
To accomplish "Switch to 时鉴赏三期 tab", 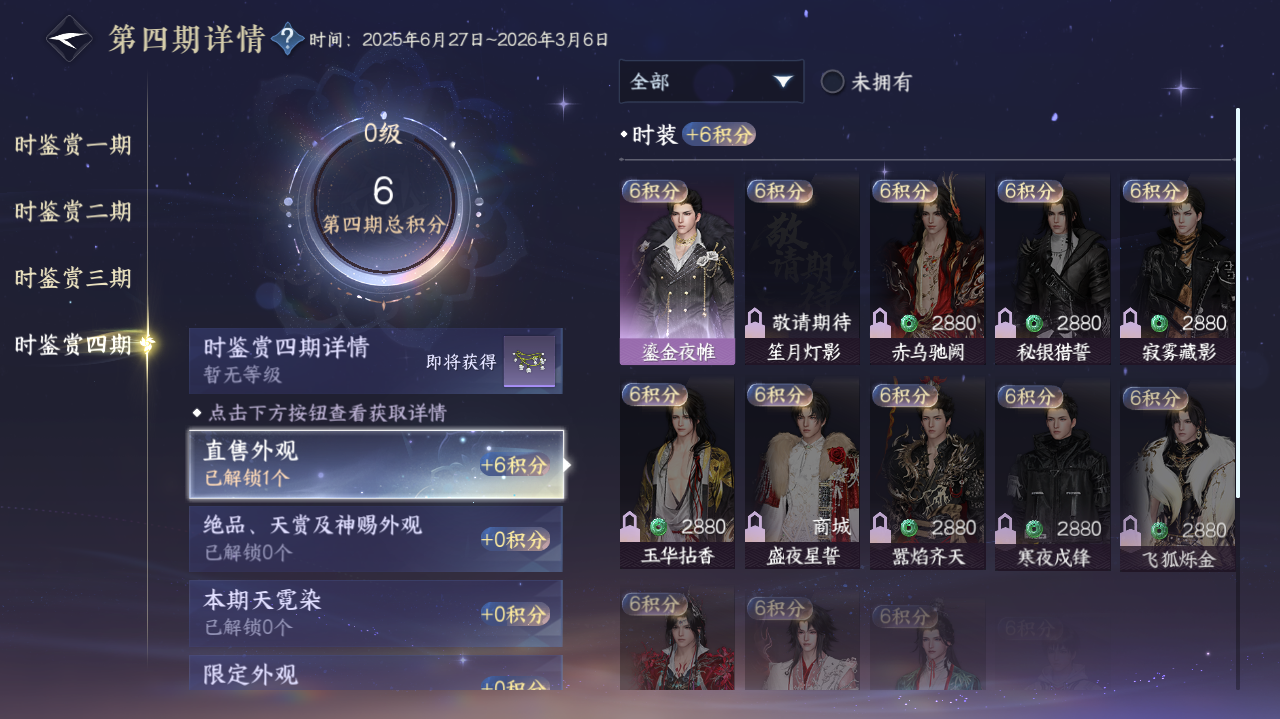I will 73,278.
